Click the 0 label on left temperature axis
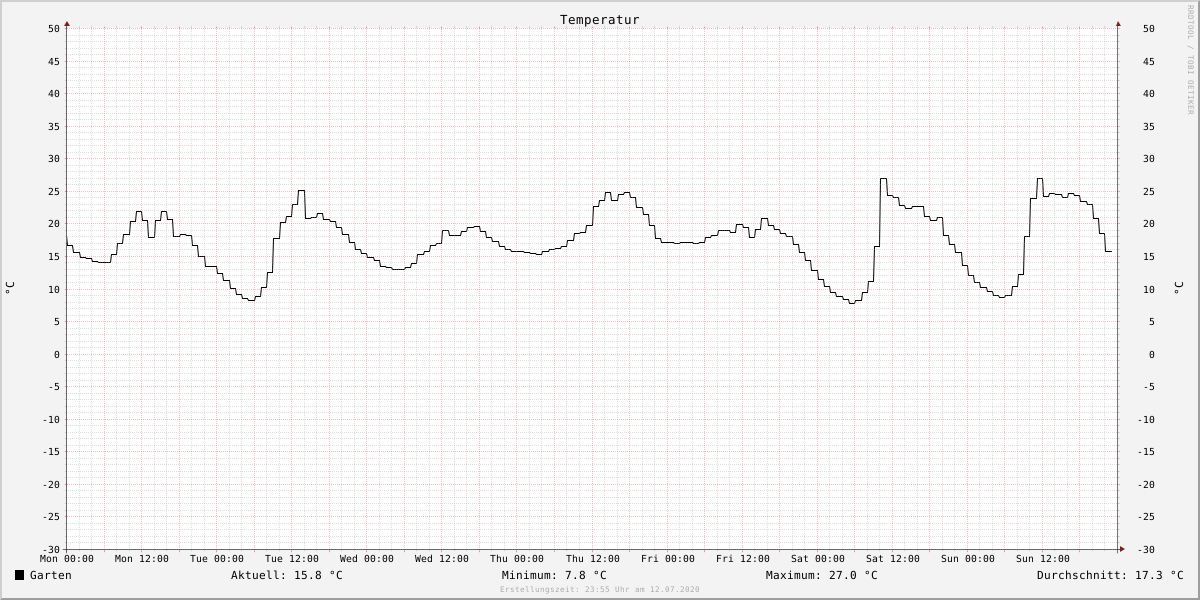 [58, 355]
